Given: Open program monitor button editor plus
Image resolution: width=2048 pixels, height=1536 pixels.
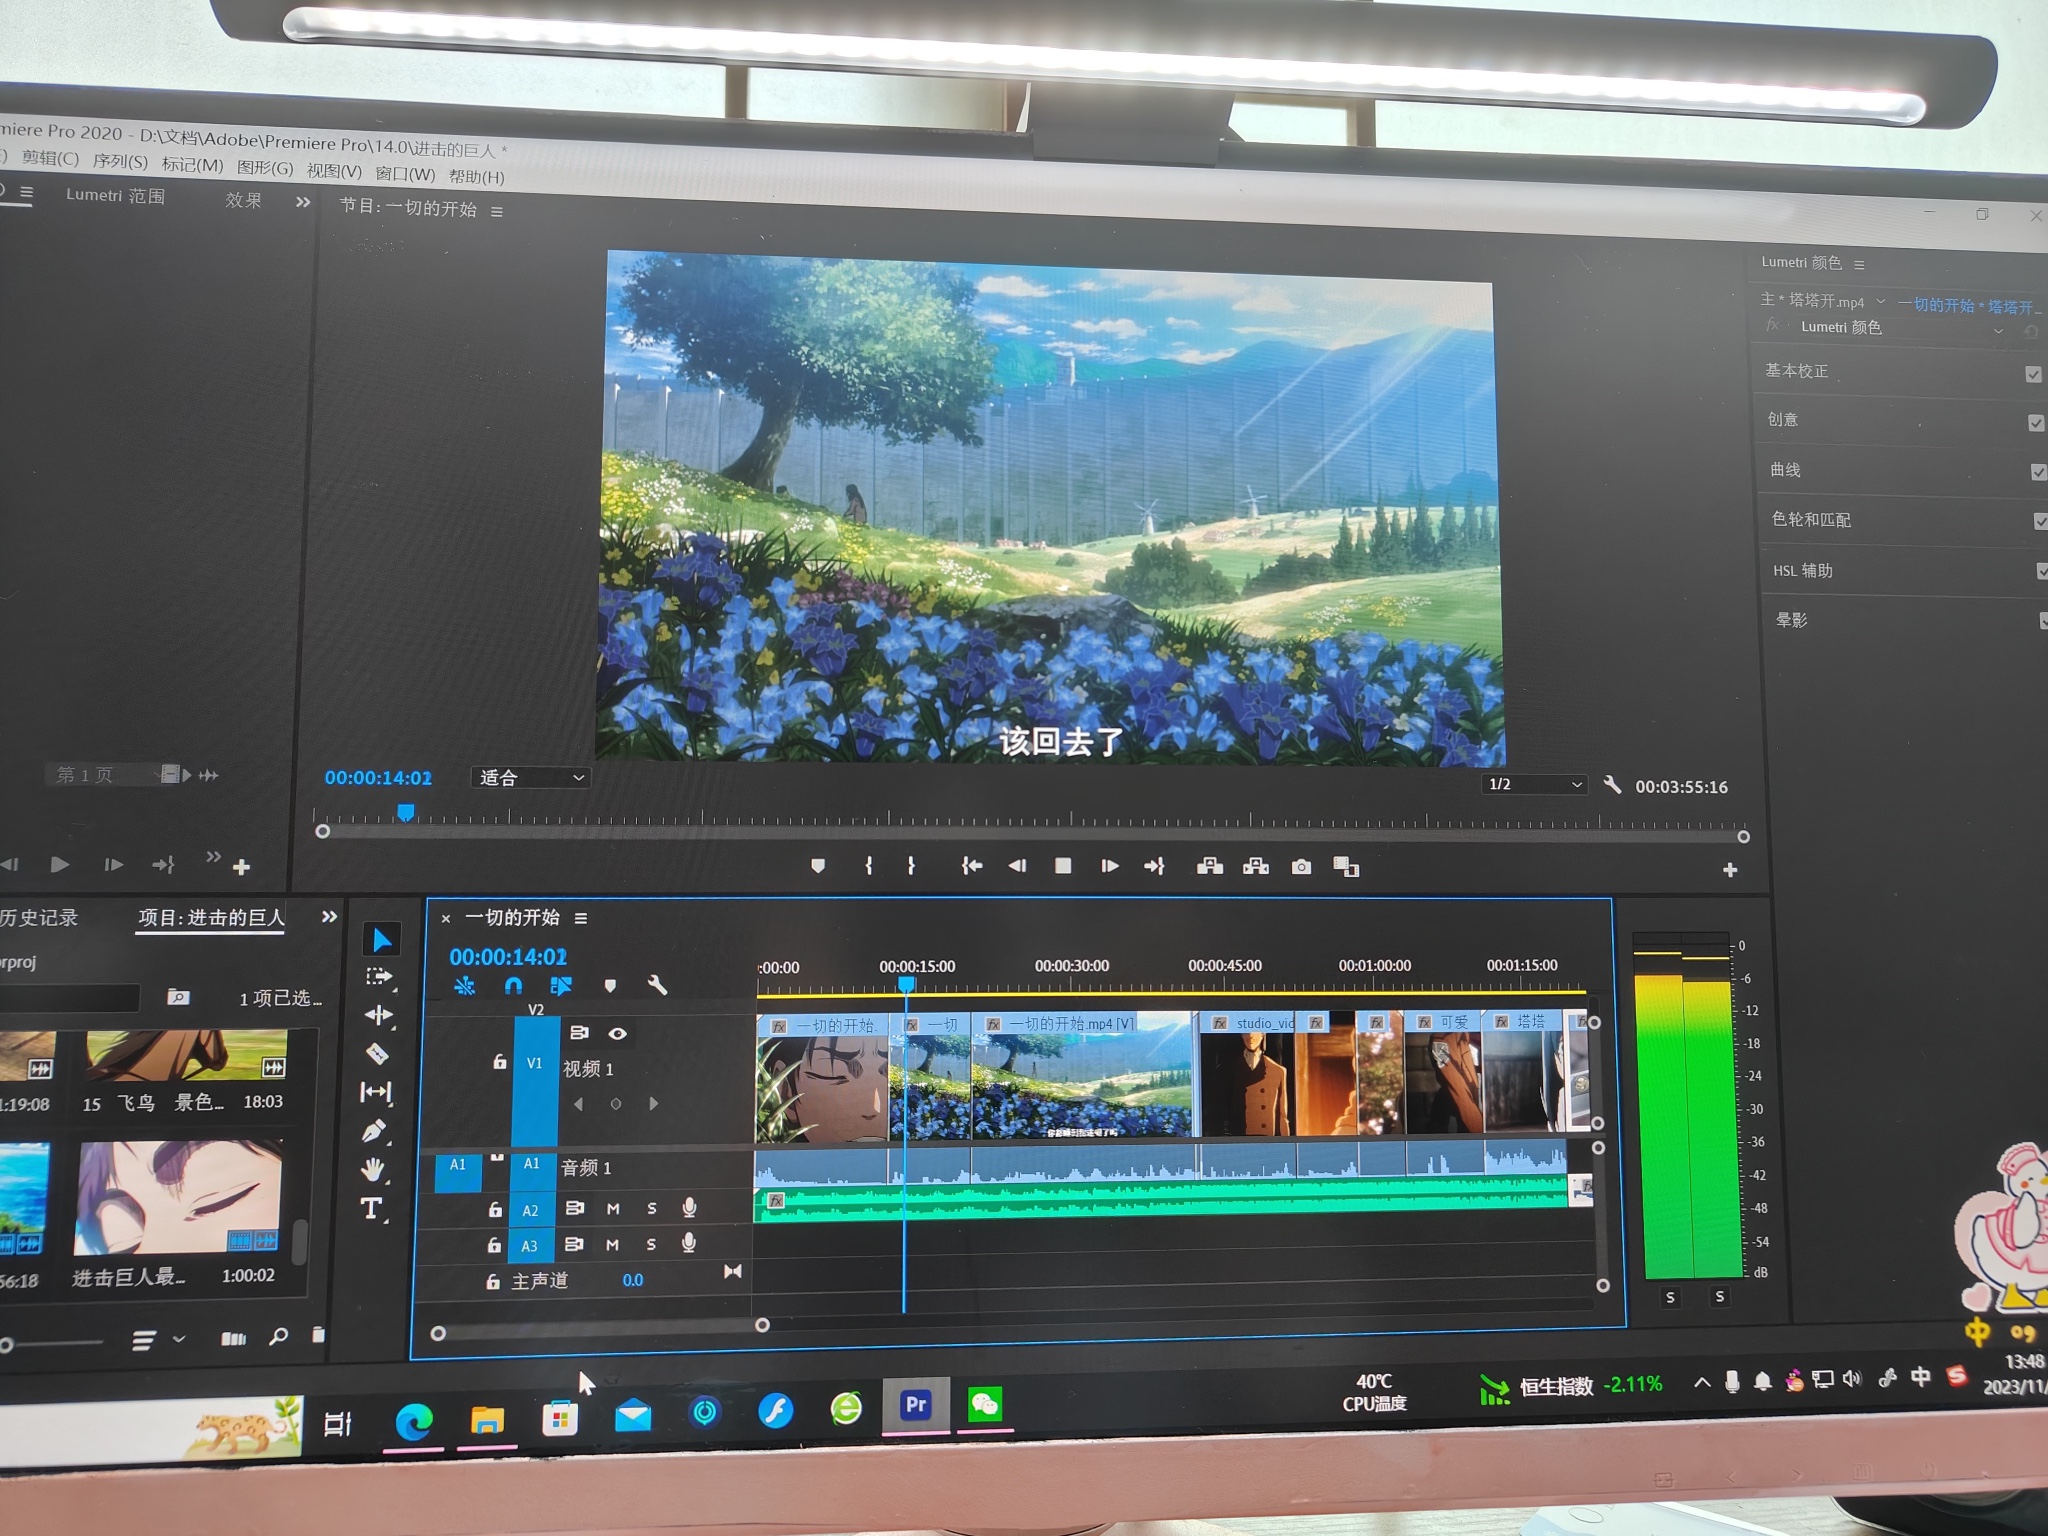Looking at the screenshot, I should [1730, 871].
